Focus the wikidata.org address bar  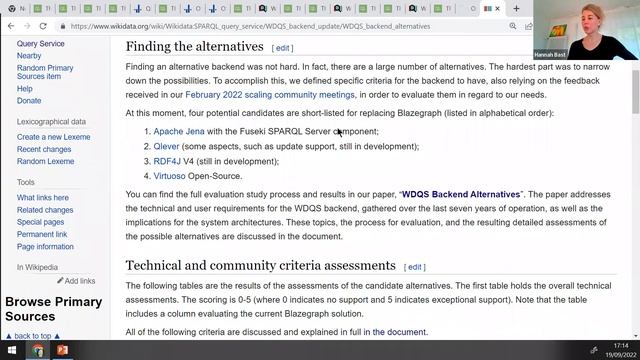tap(250, 26)
